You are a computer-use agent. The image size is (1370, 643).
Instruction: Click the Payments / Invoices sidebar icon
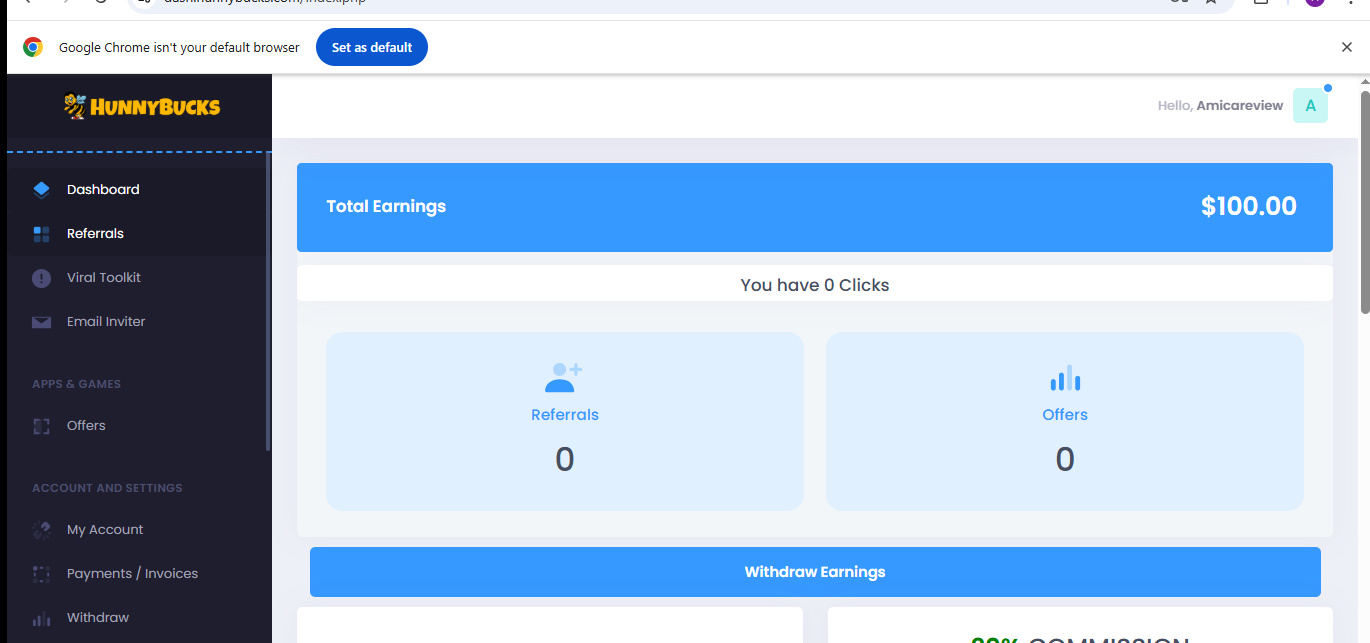coord(41,574)
